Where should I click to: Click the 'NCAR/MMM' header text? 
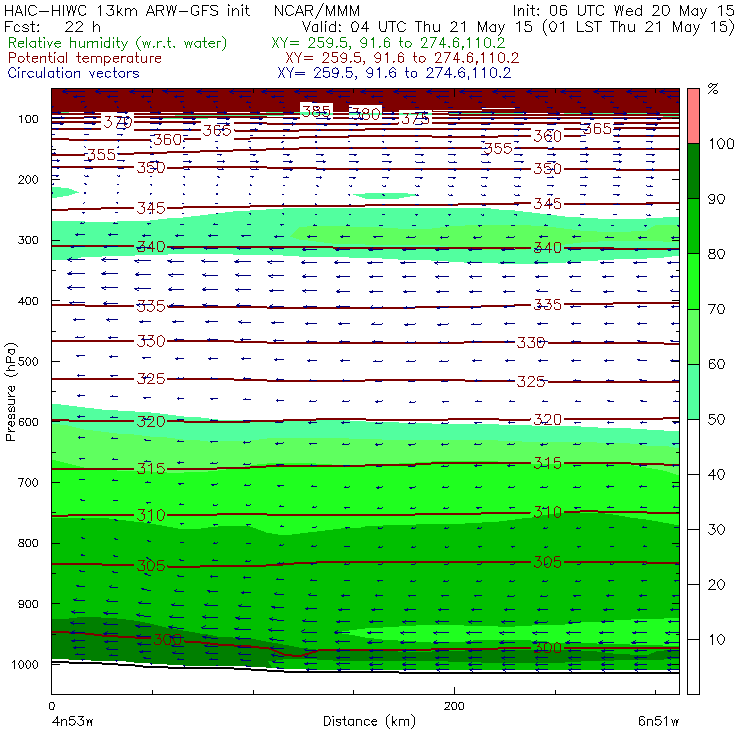317,11
